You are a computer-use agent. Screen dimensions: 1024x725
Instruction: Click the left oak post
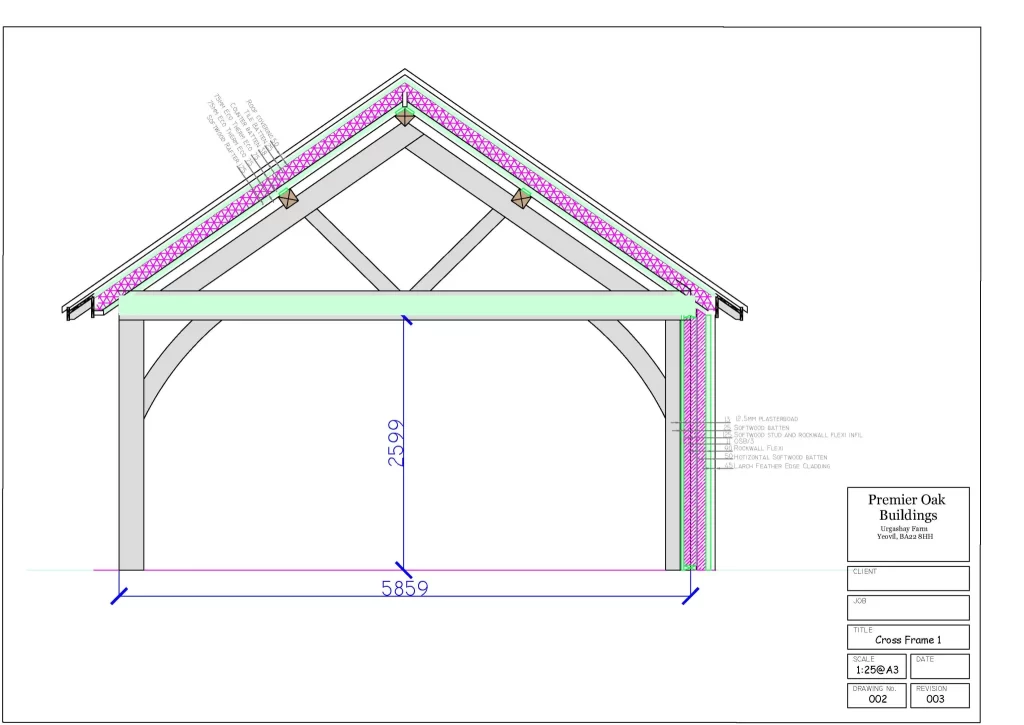tap(131, 445)
